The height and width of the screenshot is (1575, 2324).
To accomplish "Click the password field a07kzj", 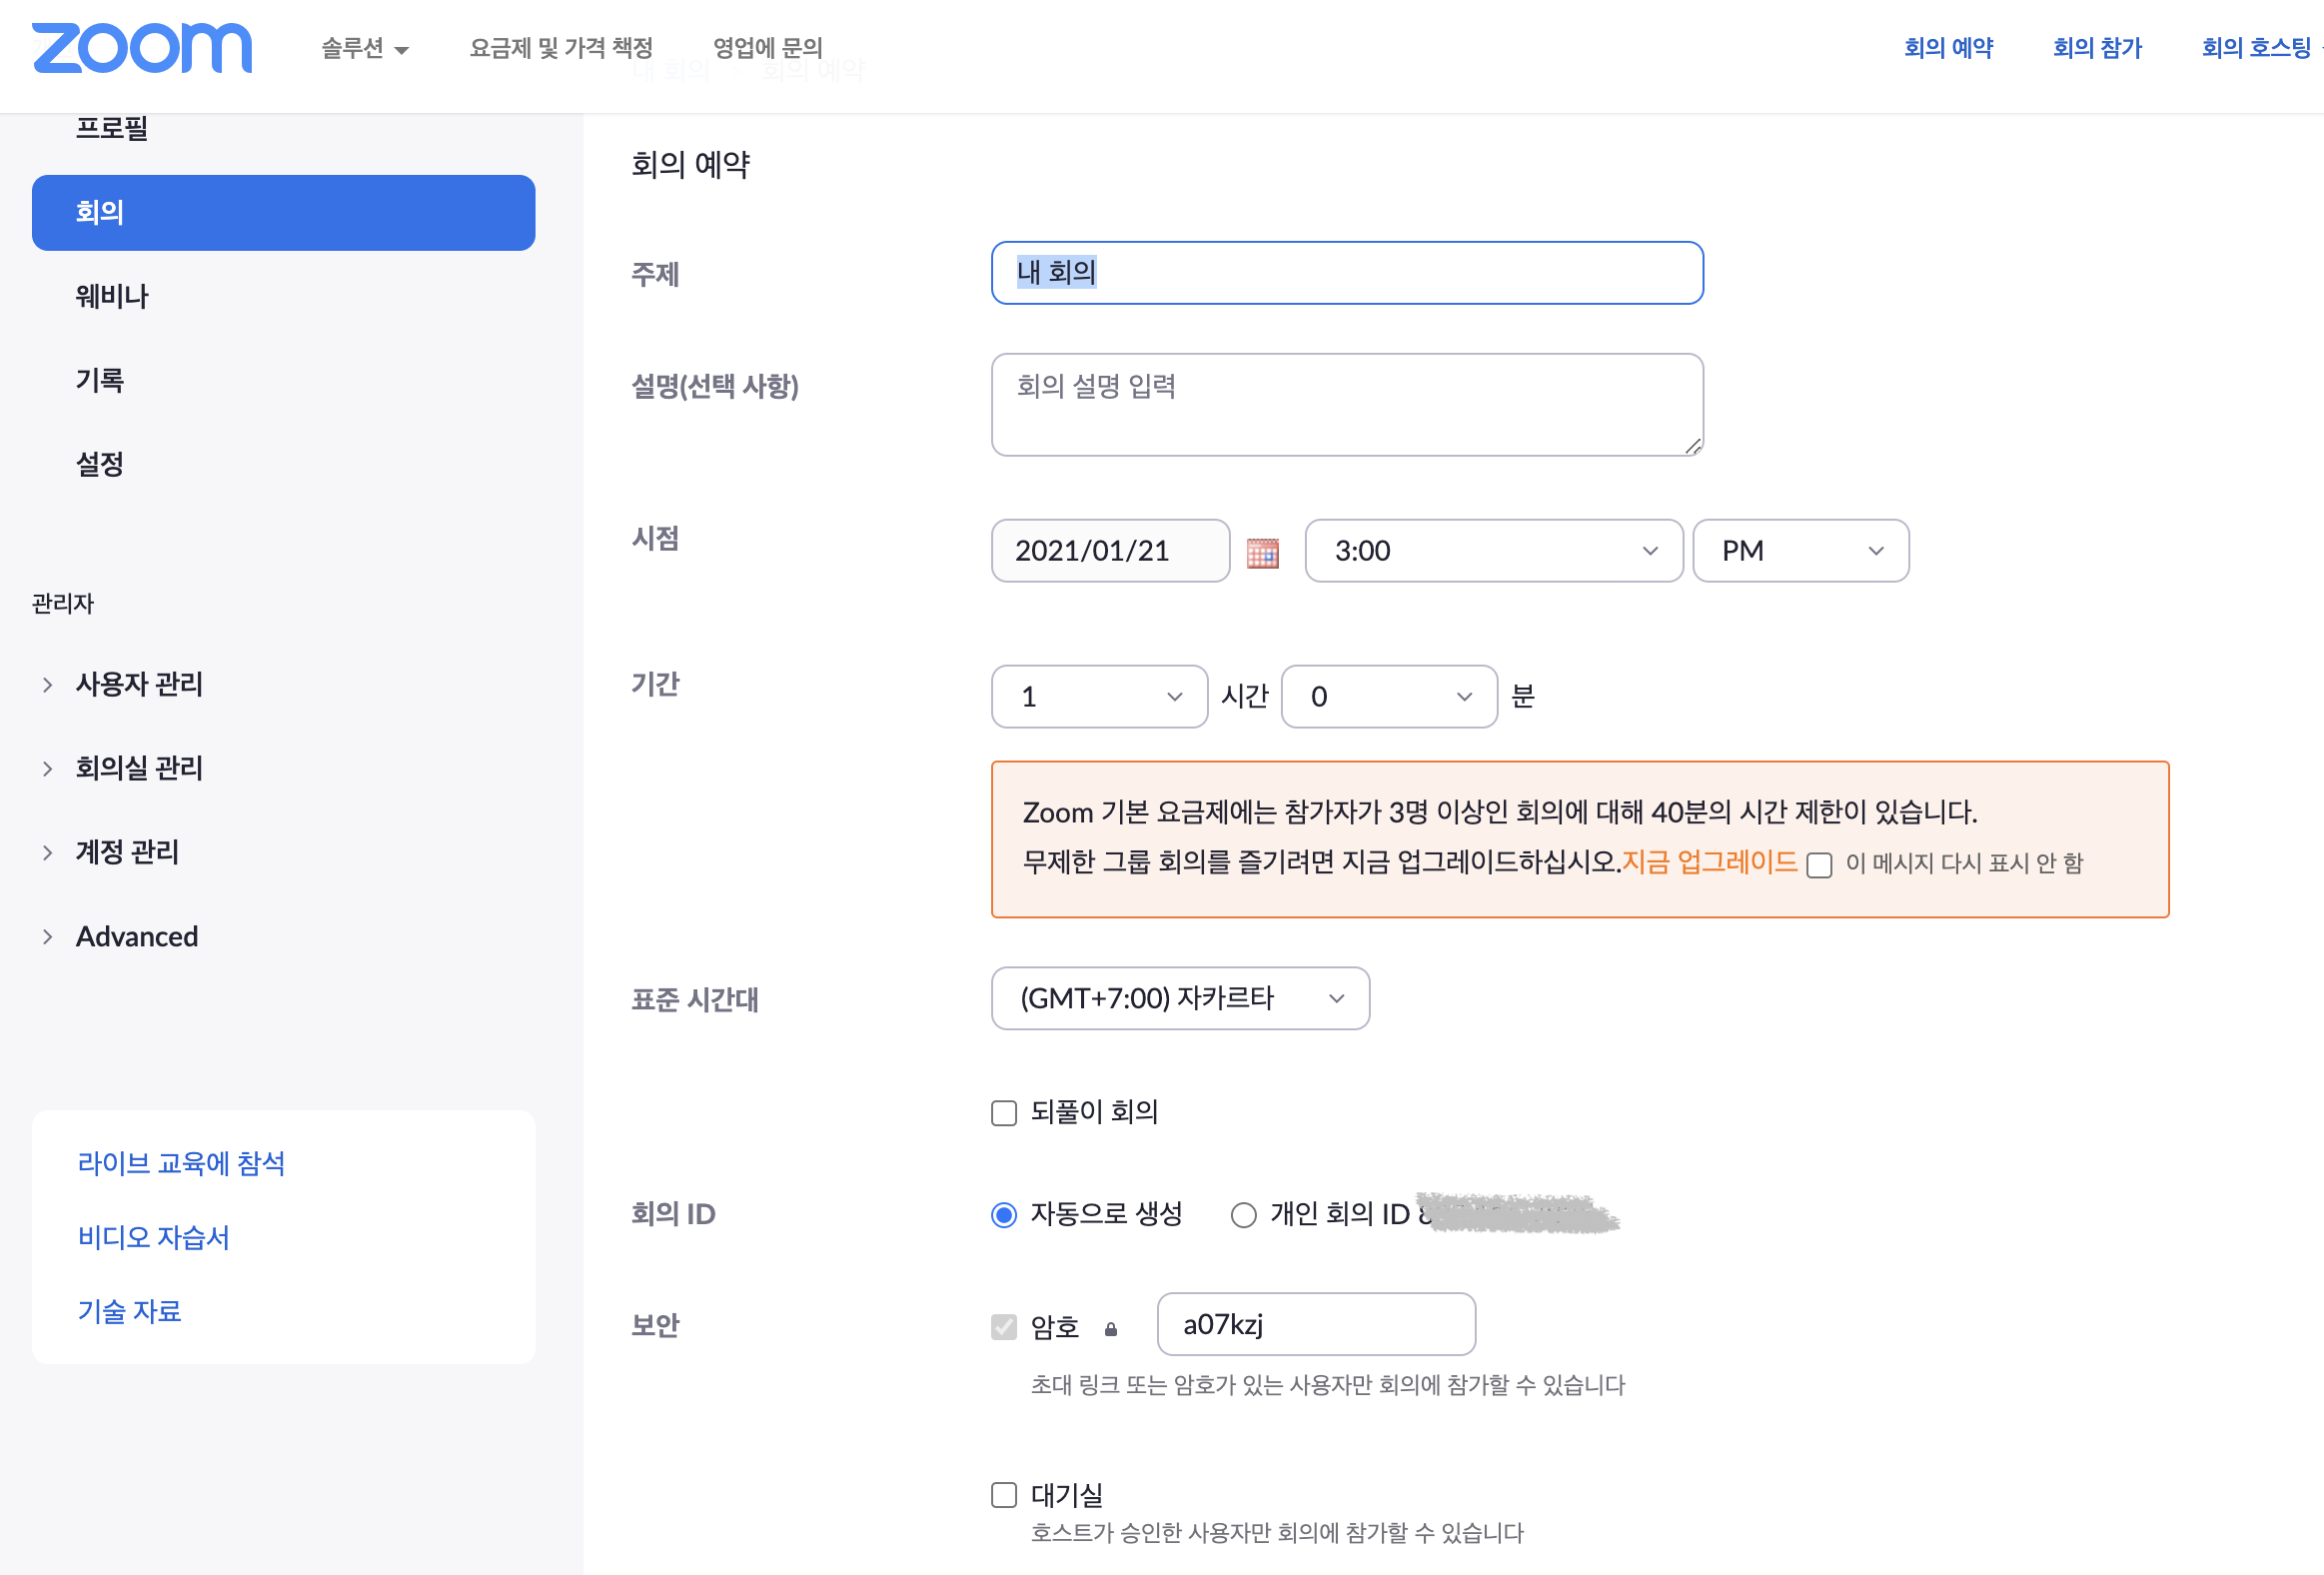I will coord(1316,1325).
